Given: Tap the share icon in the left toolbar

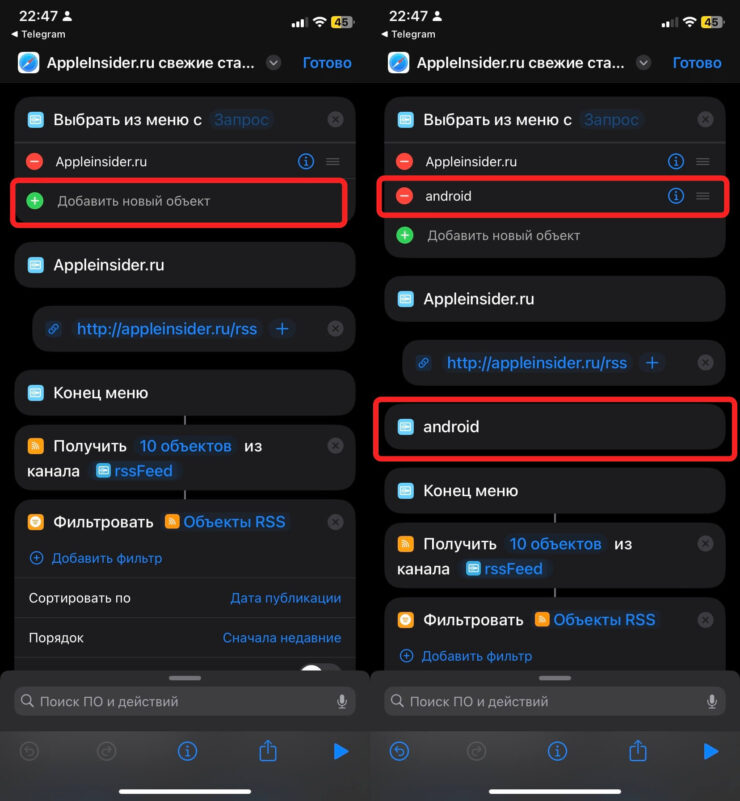Looking at the screenshot, I should point(268,751).
